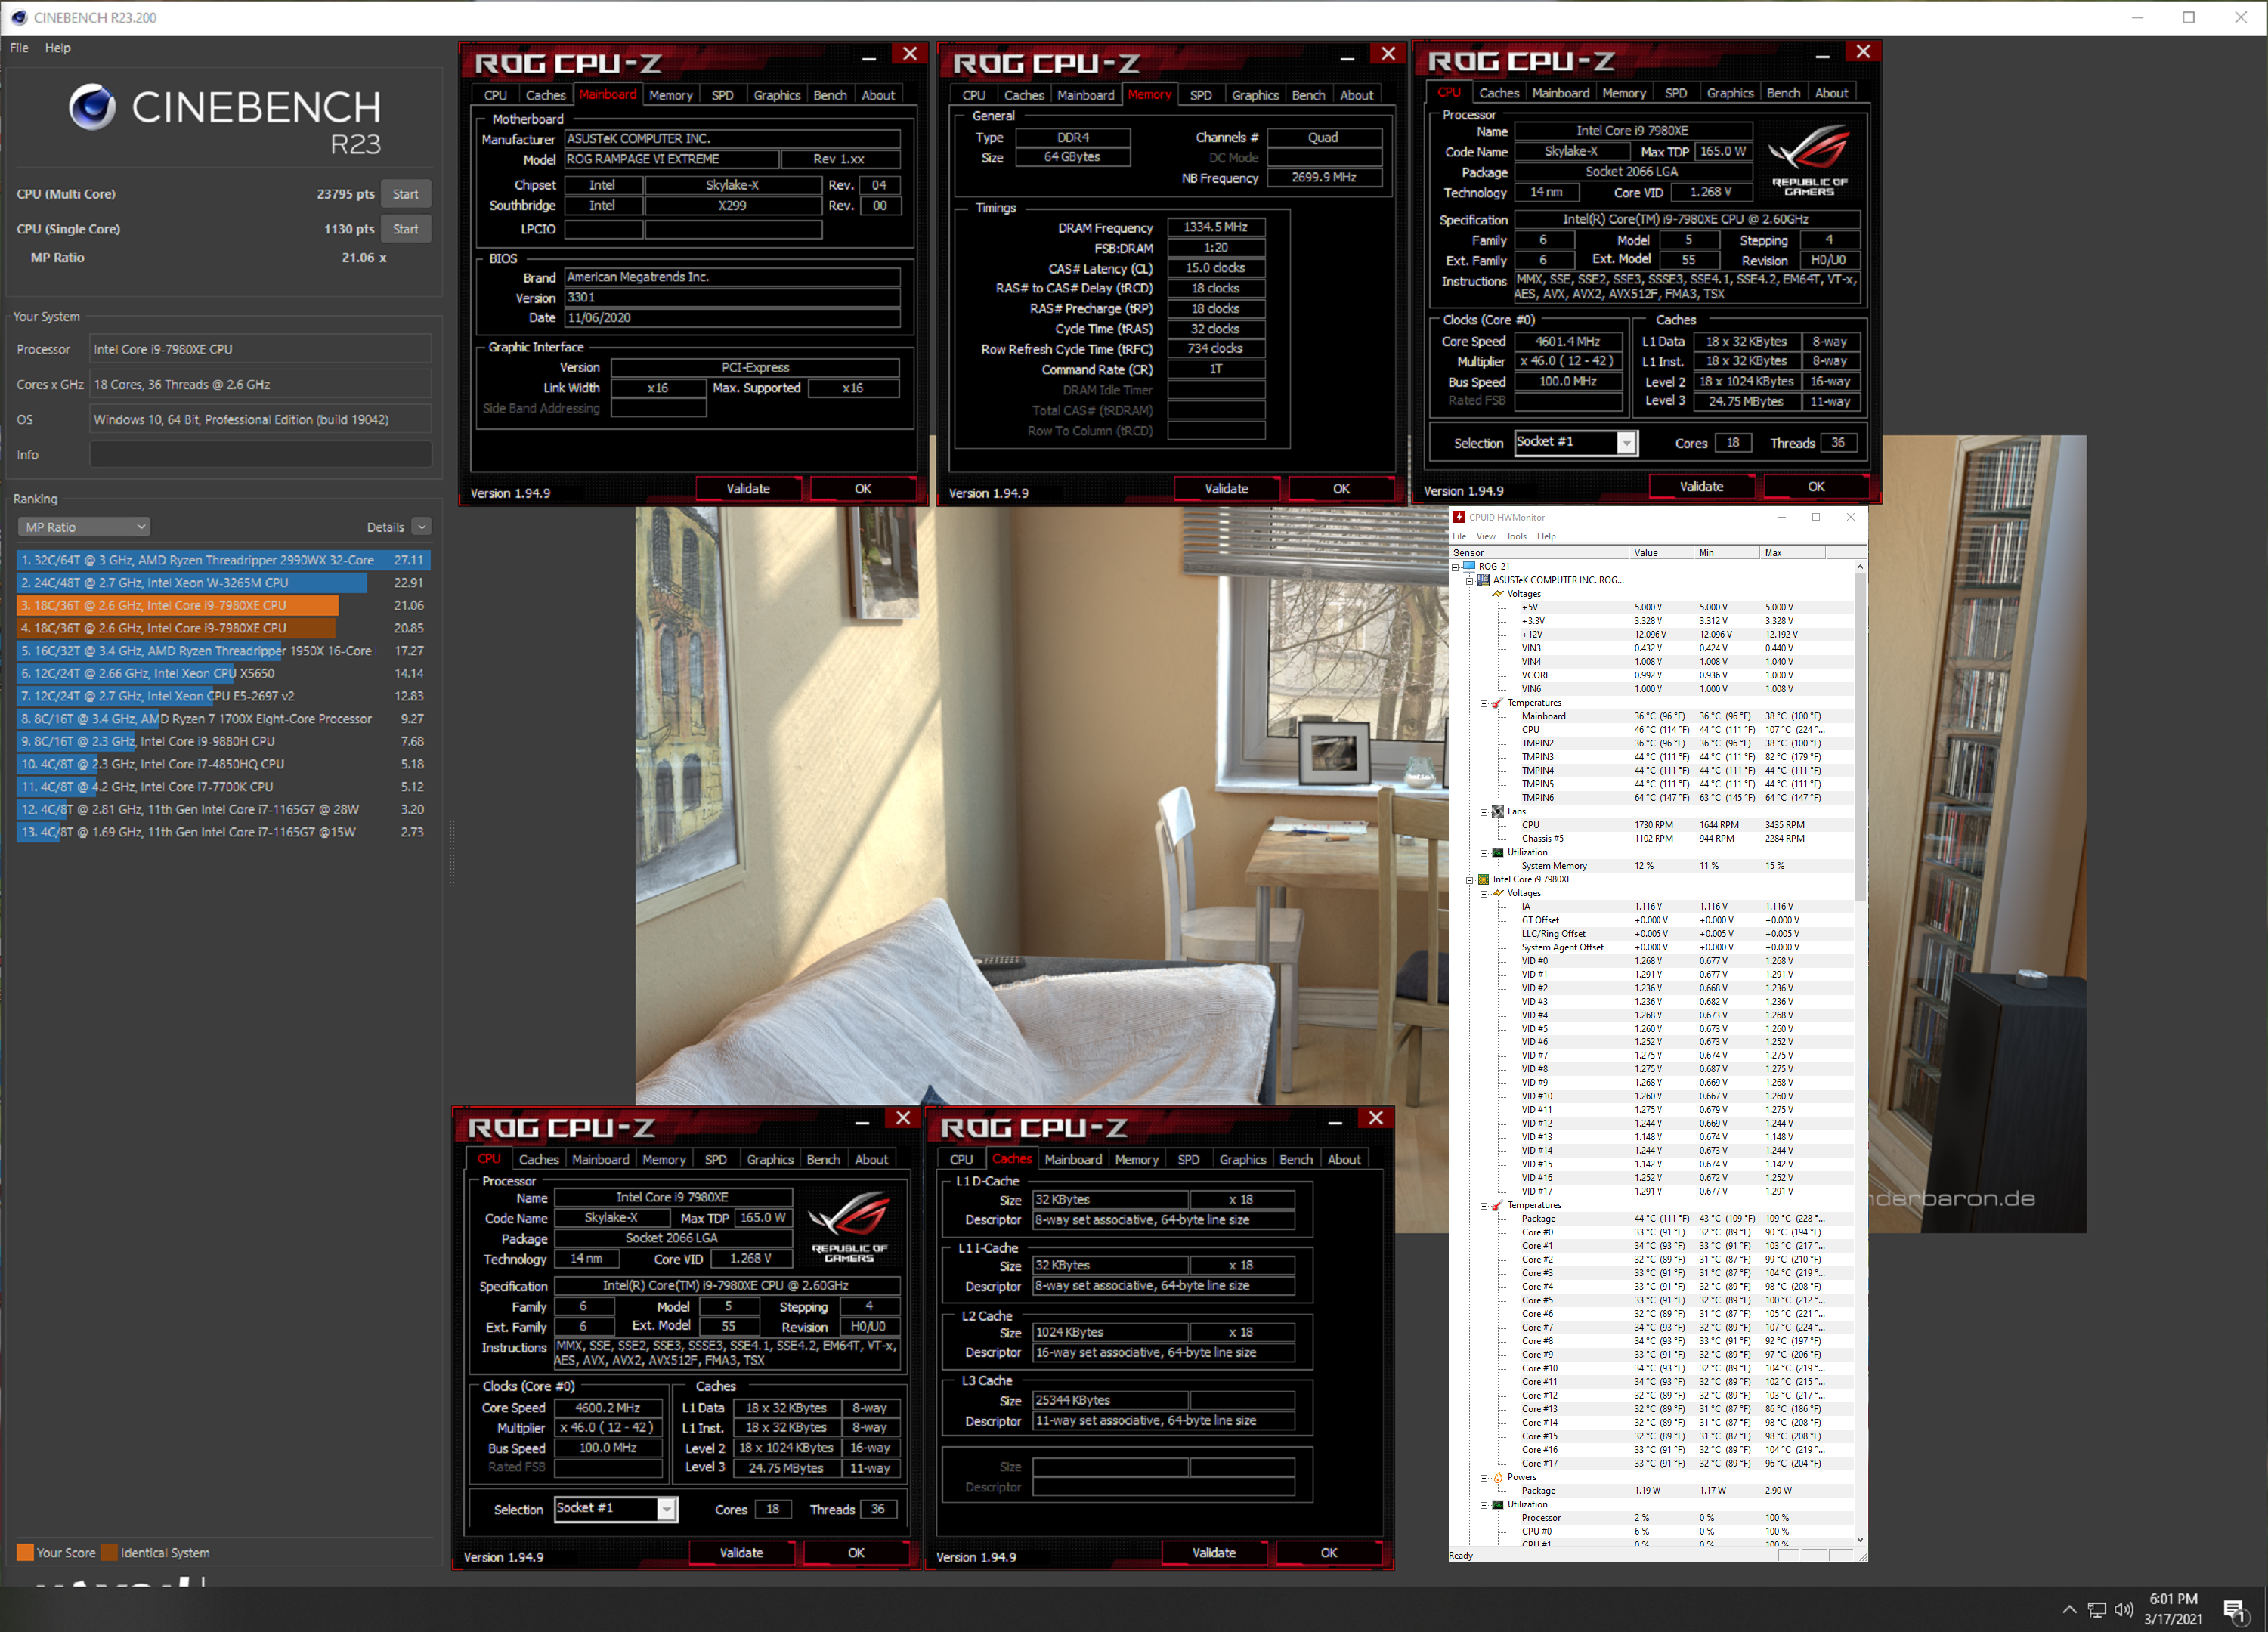Open Memory tab in the lower CPU-Z CPU window
This screenshot has width=2268, height=1632.
coord(663,1160)
